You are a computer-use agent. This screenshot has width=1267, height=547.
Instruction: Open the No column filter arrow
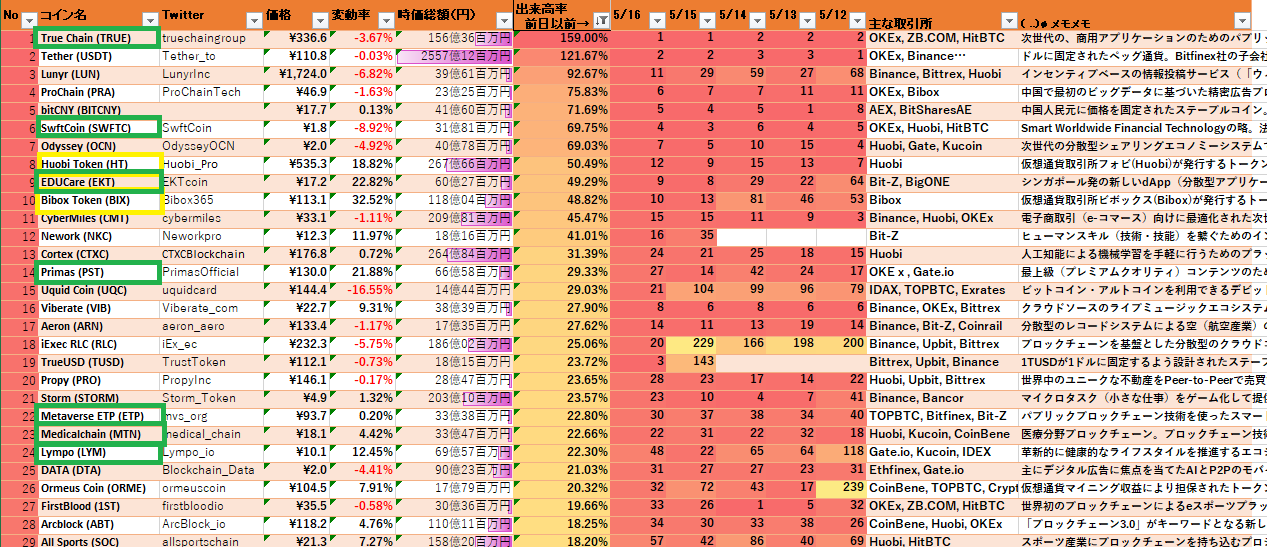coord(29,19)
